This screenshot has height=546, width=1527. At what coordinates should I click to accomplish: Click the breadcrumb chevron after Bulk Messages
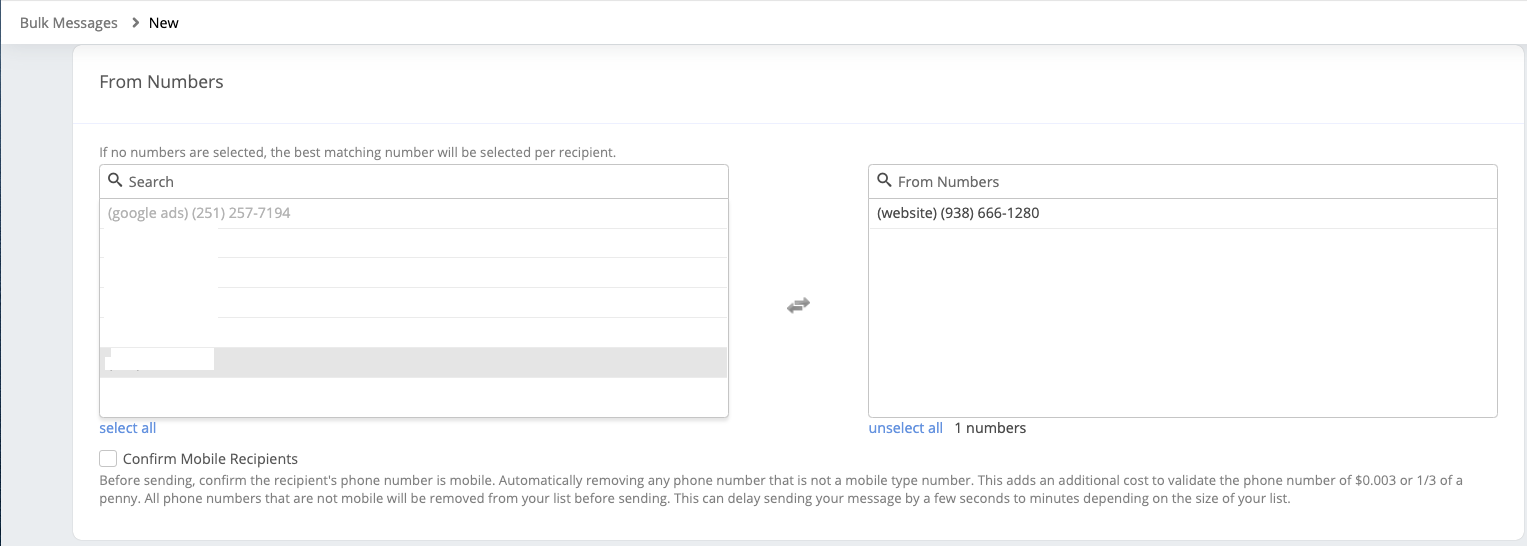pyautogui.click(x=135, y=22)
